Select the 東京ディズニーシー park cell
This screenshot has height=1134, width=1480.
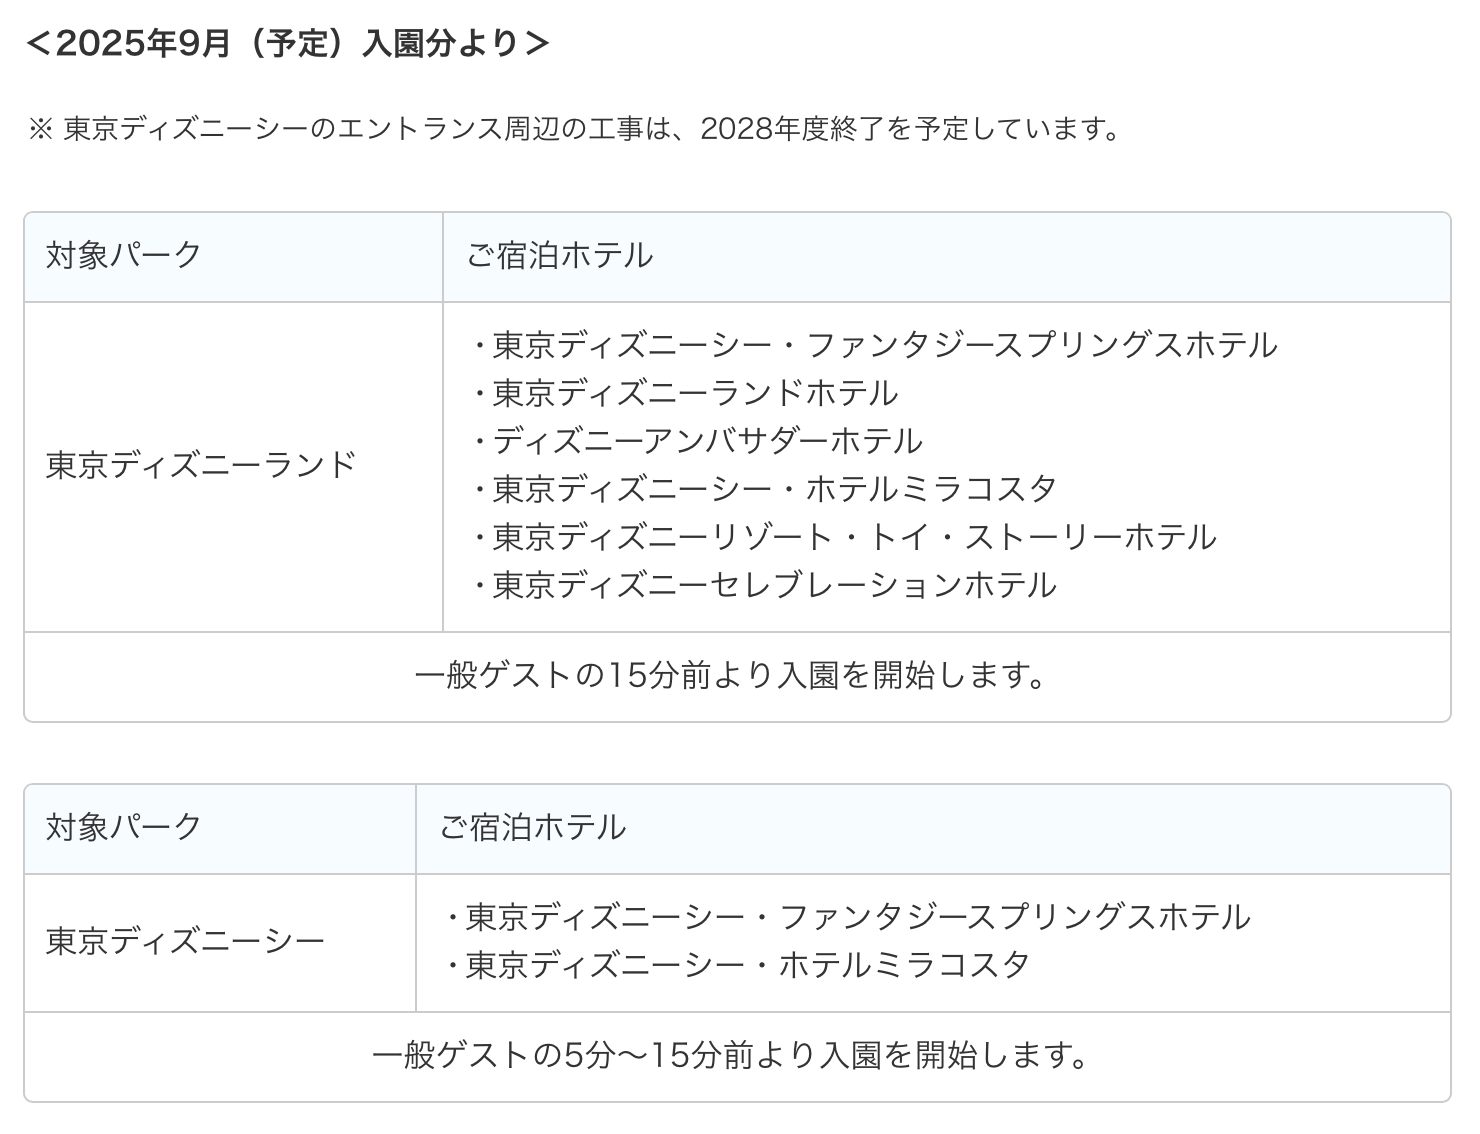point(185,942)
